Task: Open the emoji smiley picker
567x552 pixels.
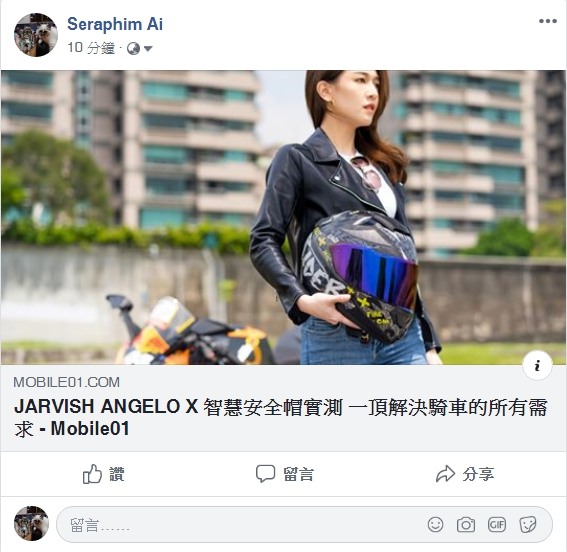Action: (x=435, y=525)
